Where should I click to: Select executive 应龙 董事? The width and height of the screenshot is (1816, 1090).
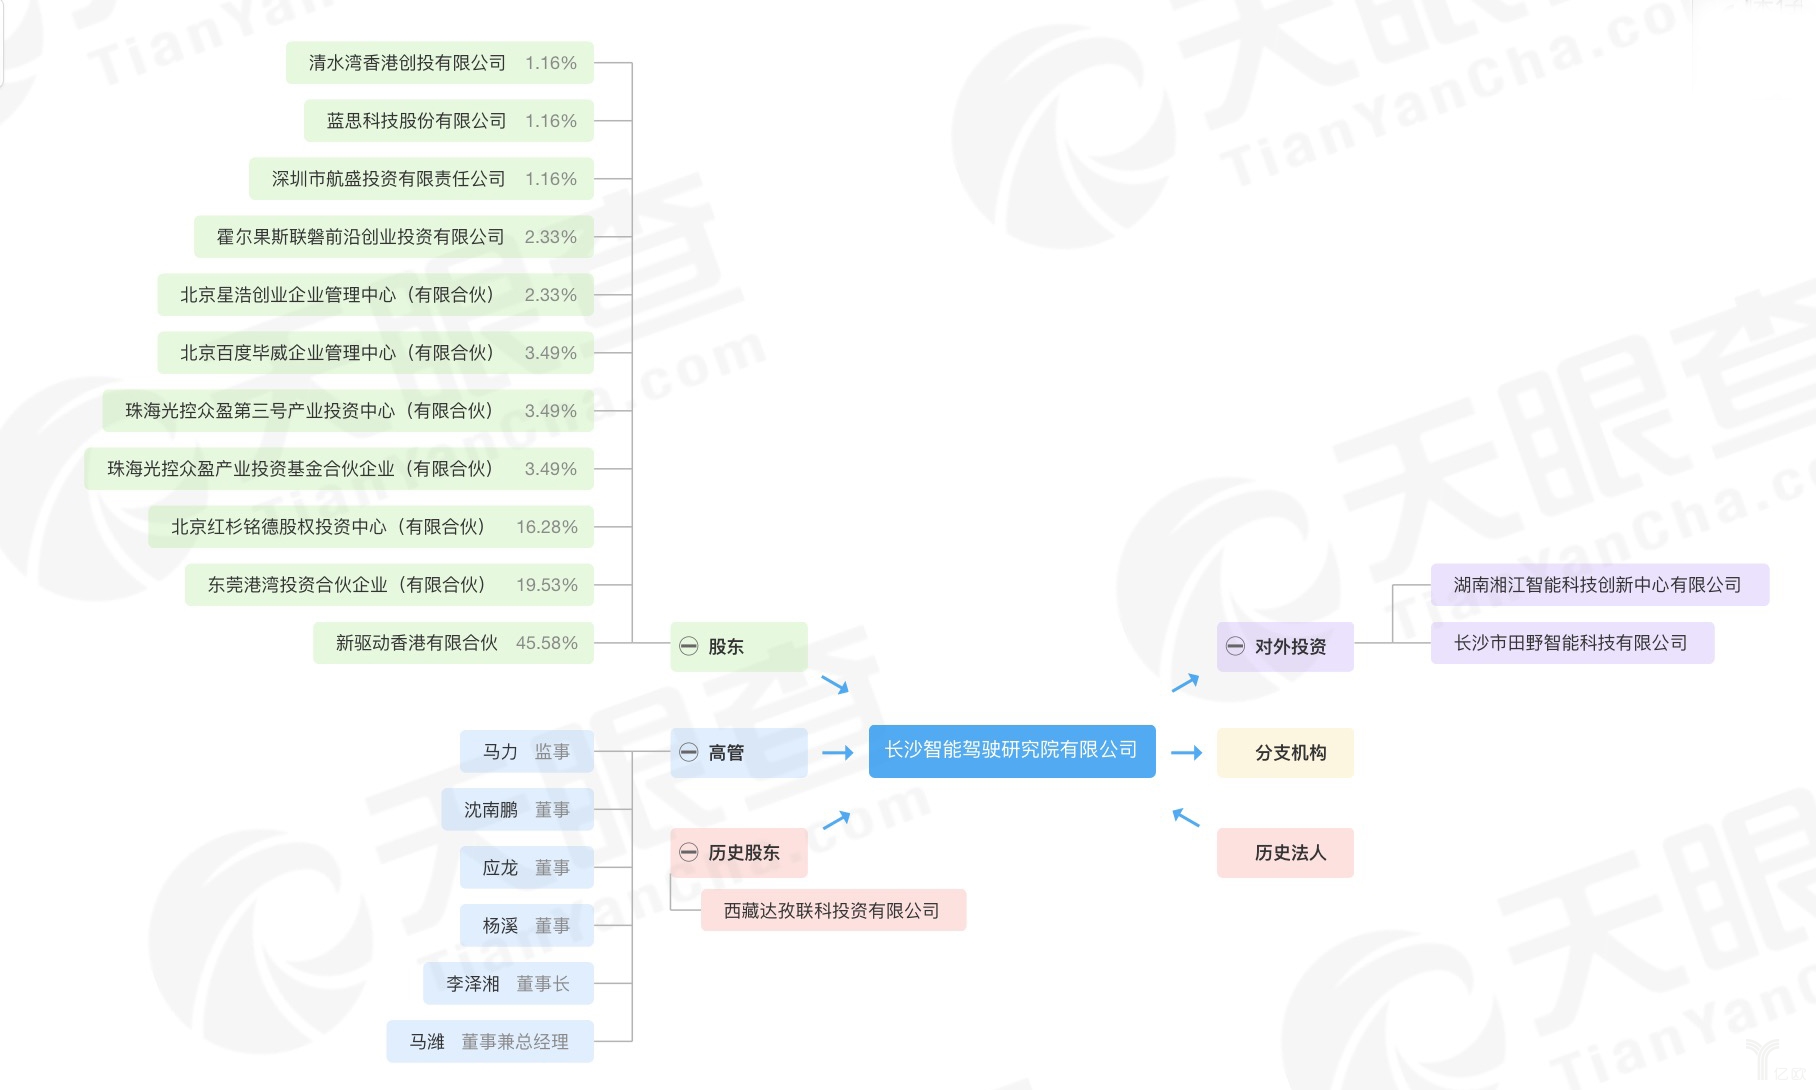(527, 868)
